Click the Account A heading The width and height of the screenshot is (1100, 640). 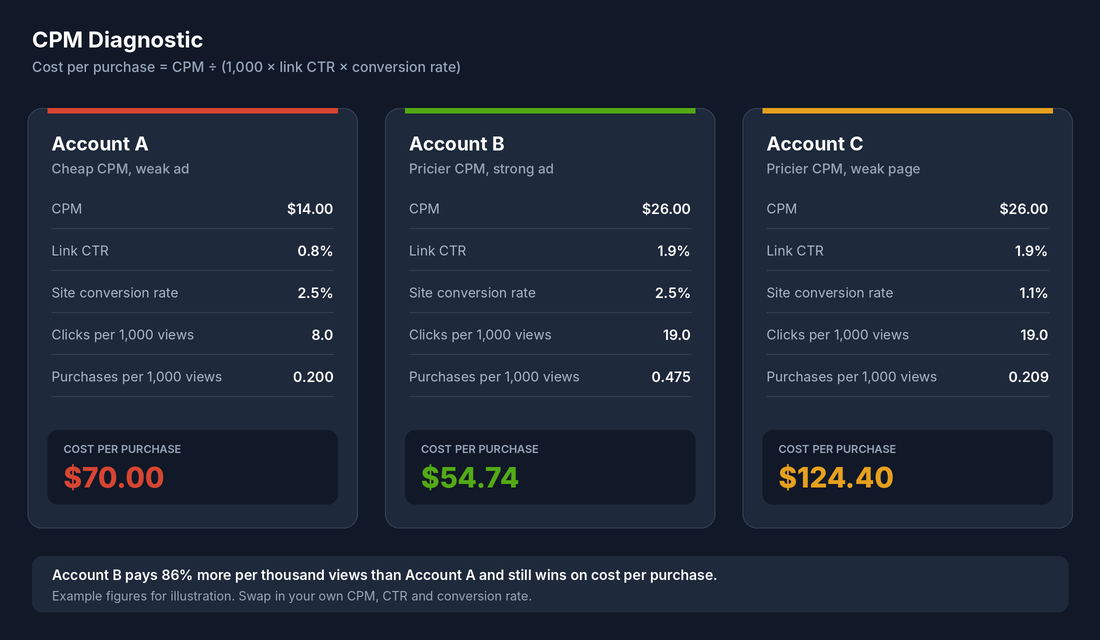click(x=100, y=144)
